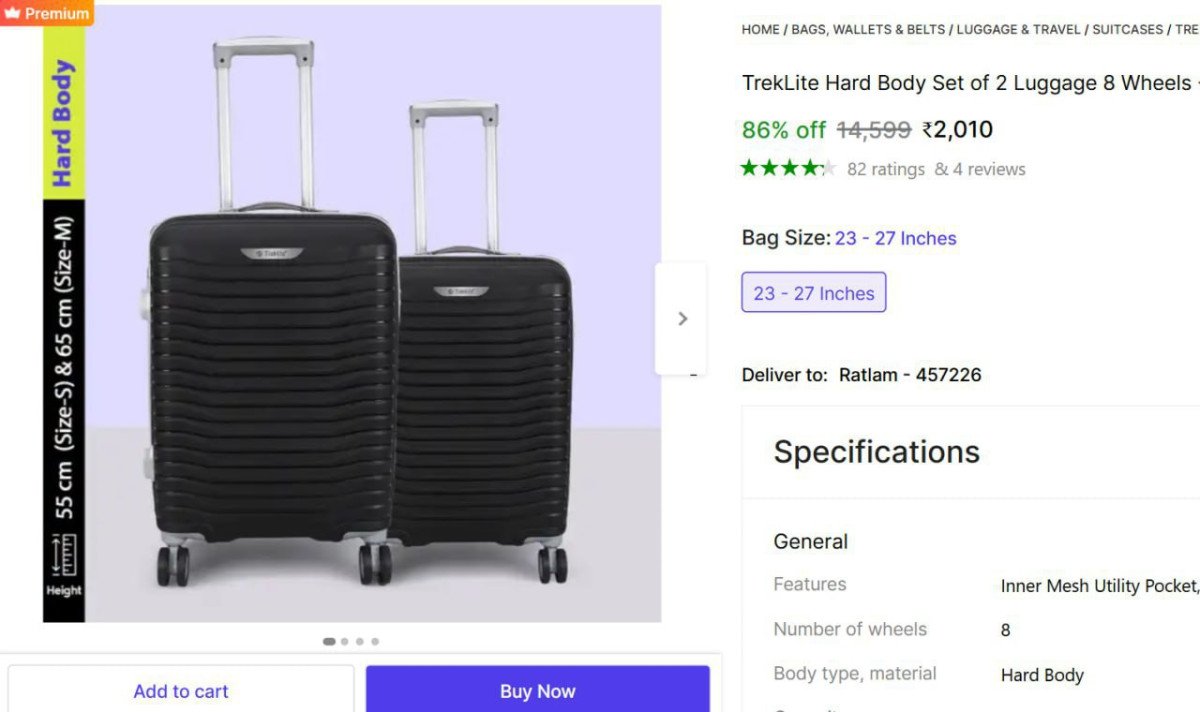
Task: View the 82 ratings link
Action: tap(885, 169)
